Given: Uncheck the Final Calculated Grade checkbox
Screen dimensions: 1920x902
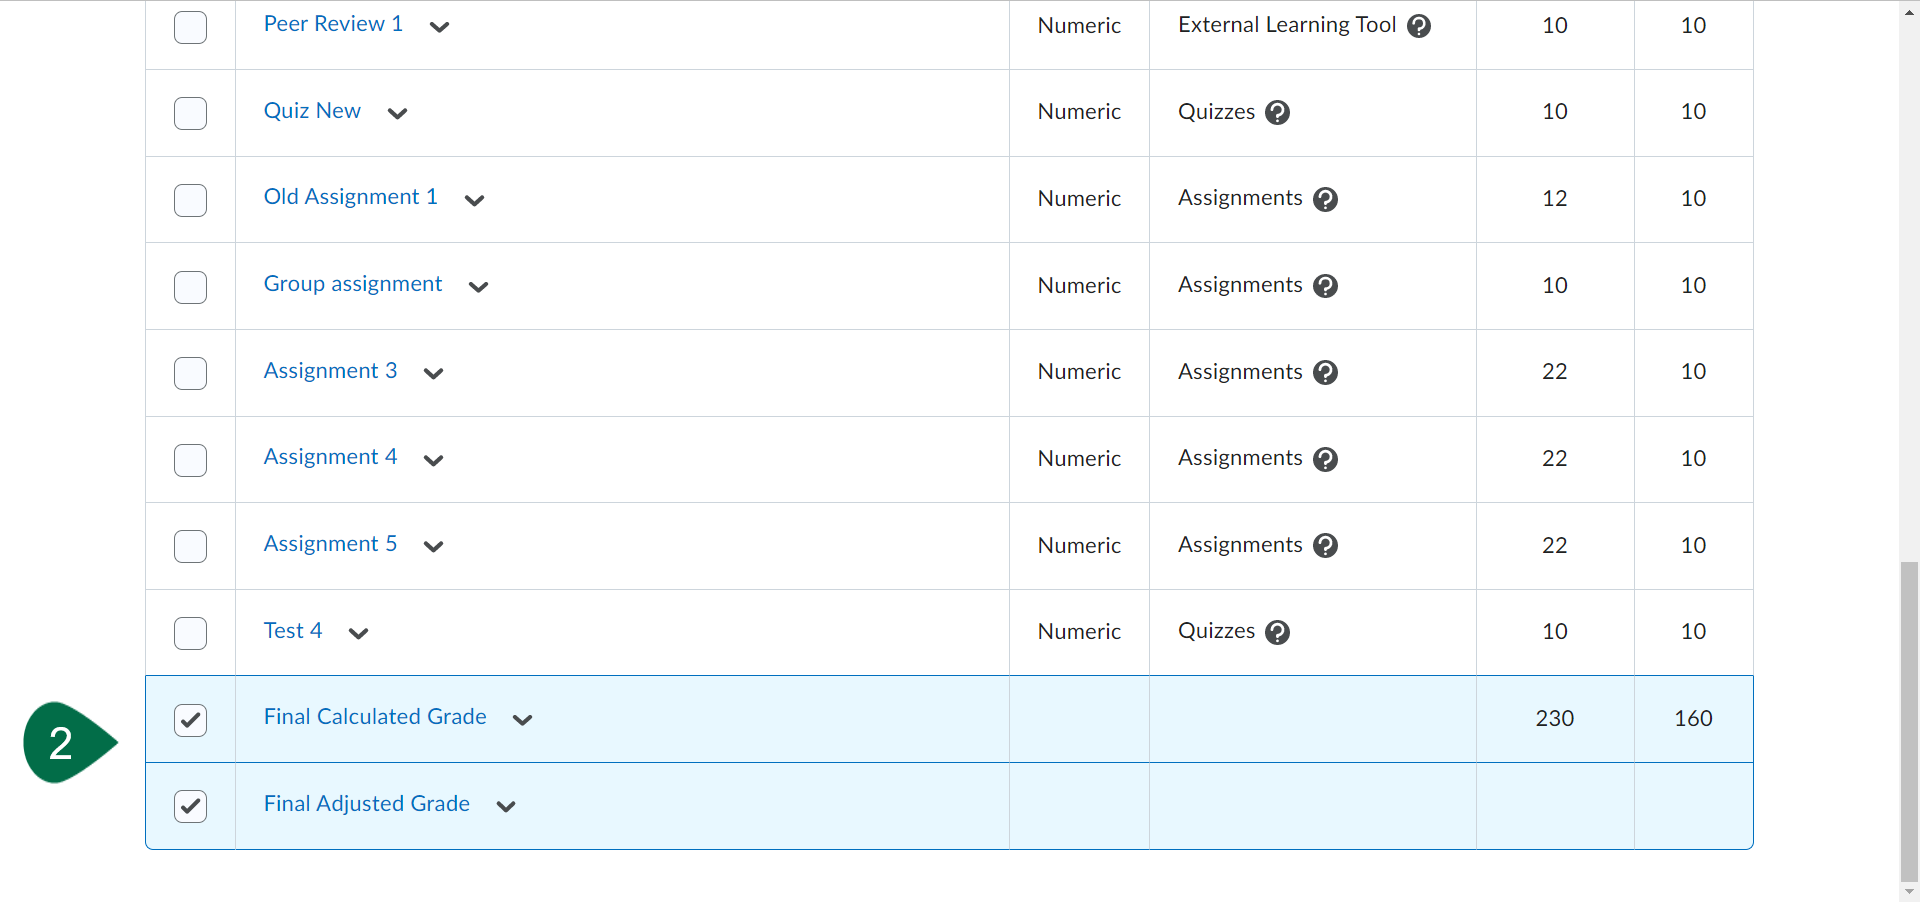Looking at the screenshot, I should pyautogui.click(x=190, y=720).
